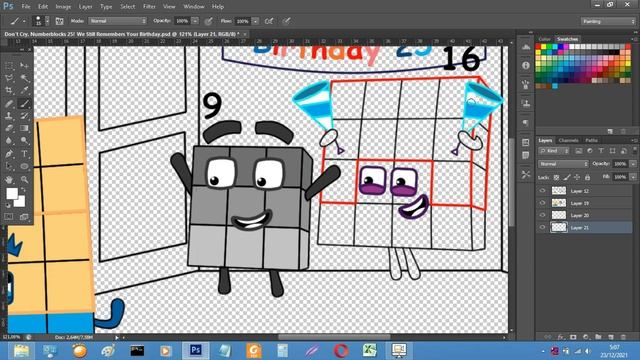Select Layer 19 thumbnail
This screenshot has width=640, height=360.
559,203
